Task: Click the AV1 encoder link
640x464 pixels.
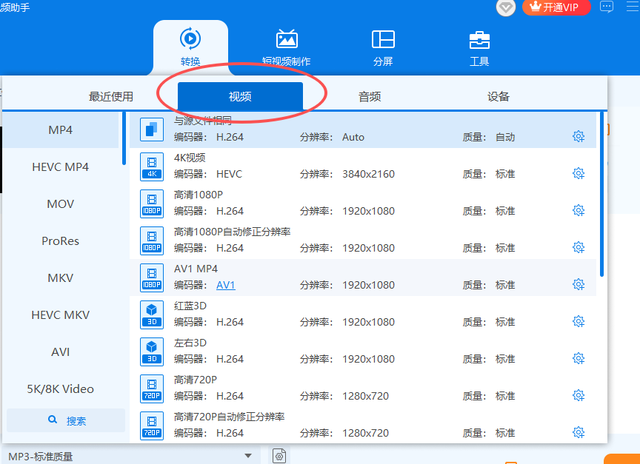Action: [x=226, y=285]
